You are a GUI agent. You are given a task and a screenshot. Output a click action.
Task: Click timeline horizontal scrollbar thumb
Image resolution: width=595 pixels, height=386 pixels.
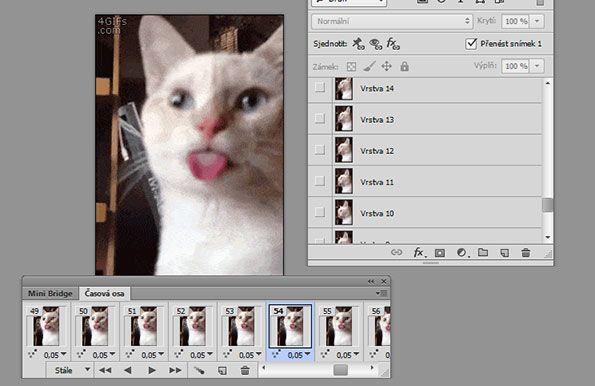[340, 370]
